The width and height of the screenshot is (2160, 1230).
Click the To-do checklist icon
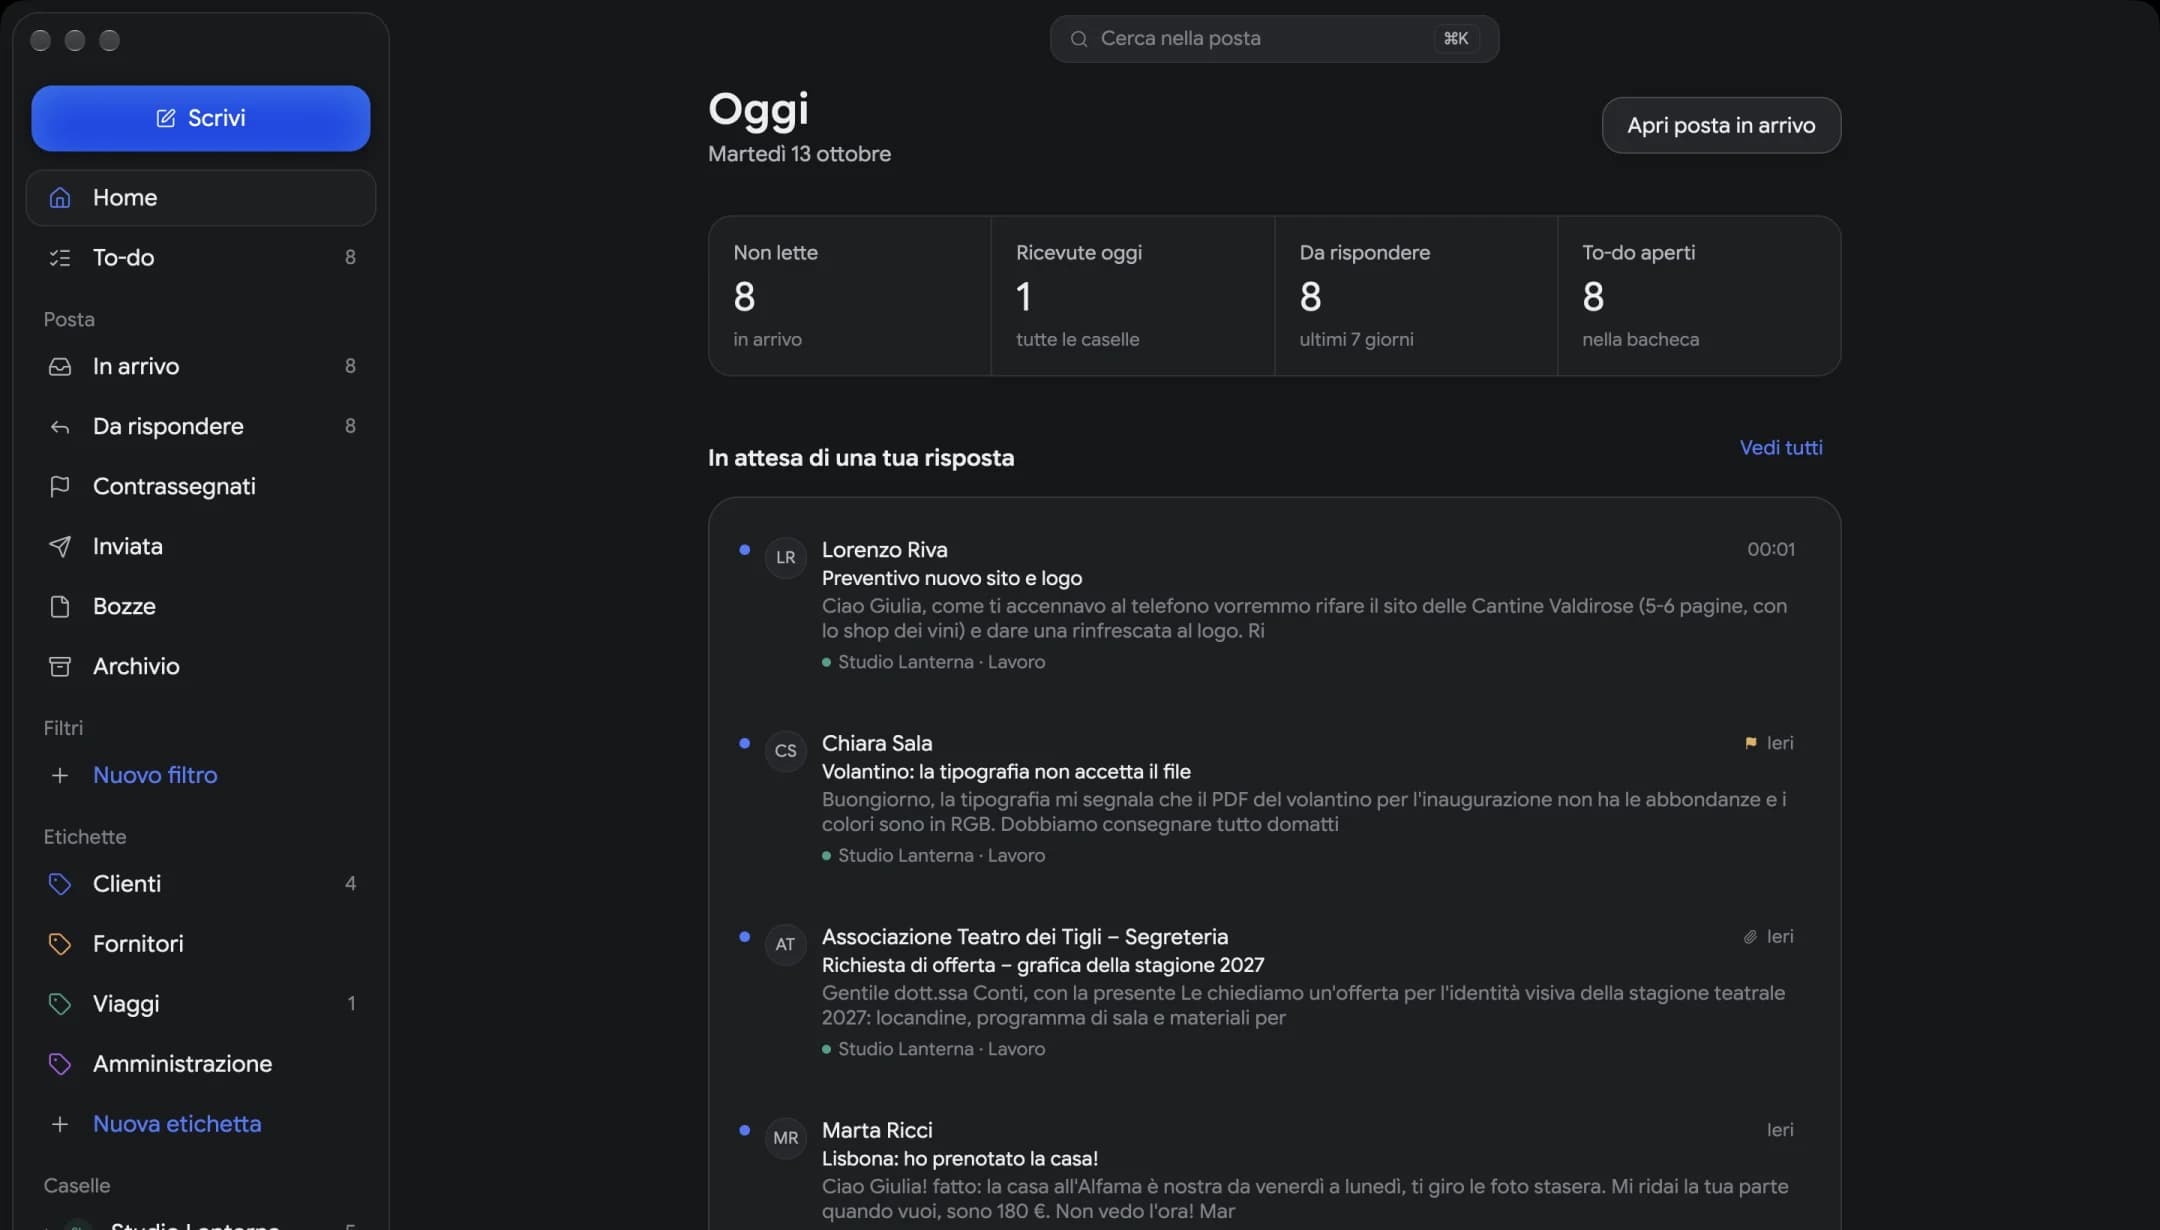(x=60, y=258)
